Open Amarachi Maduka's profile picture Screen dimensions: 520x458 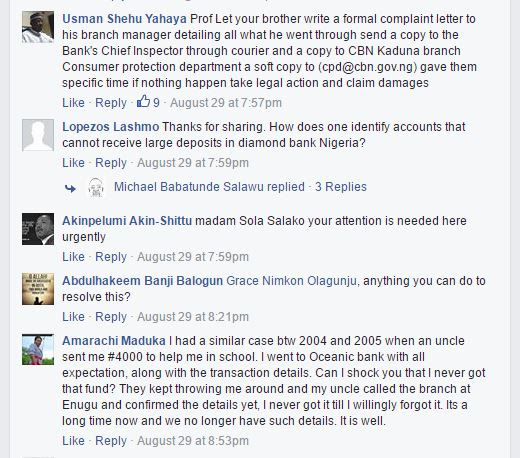(x=38, y=349)
